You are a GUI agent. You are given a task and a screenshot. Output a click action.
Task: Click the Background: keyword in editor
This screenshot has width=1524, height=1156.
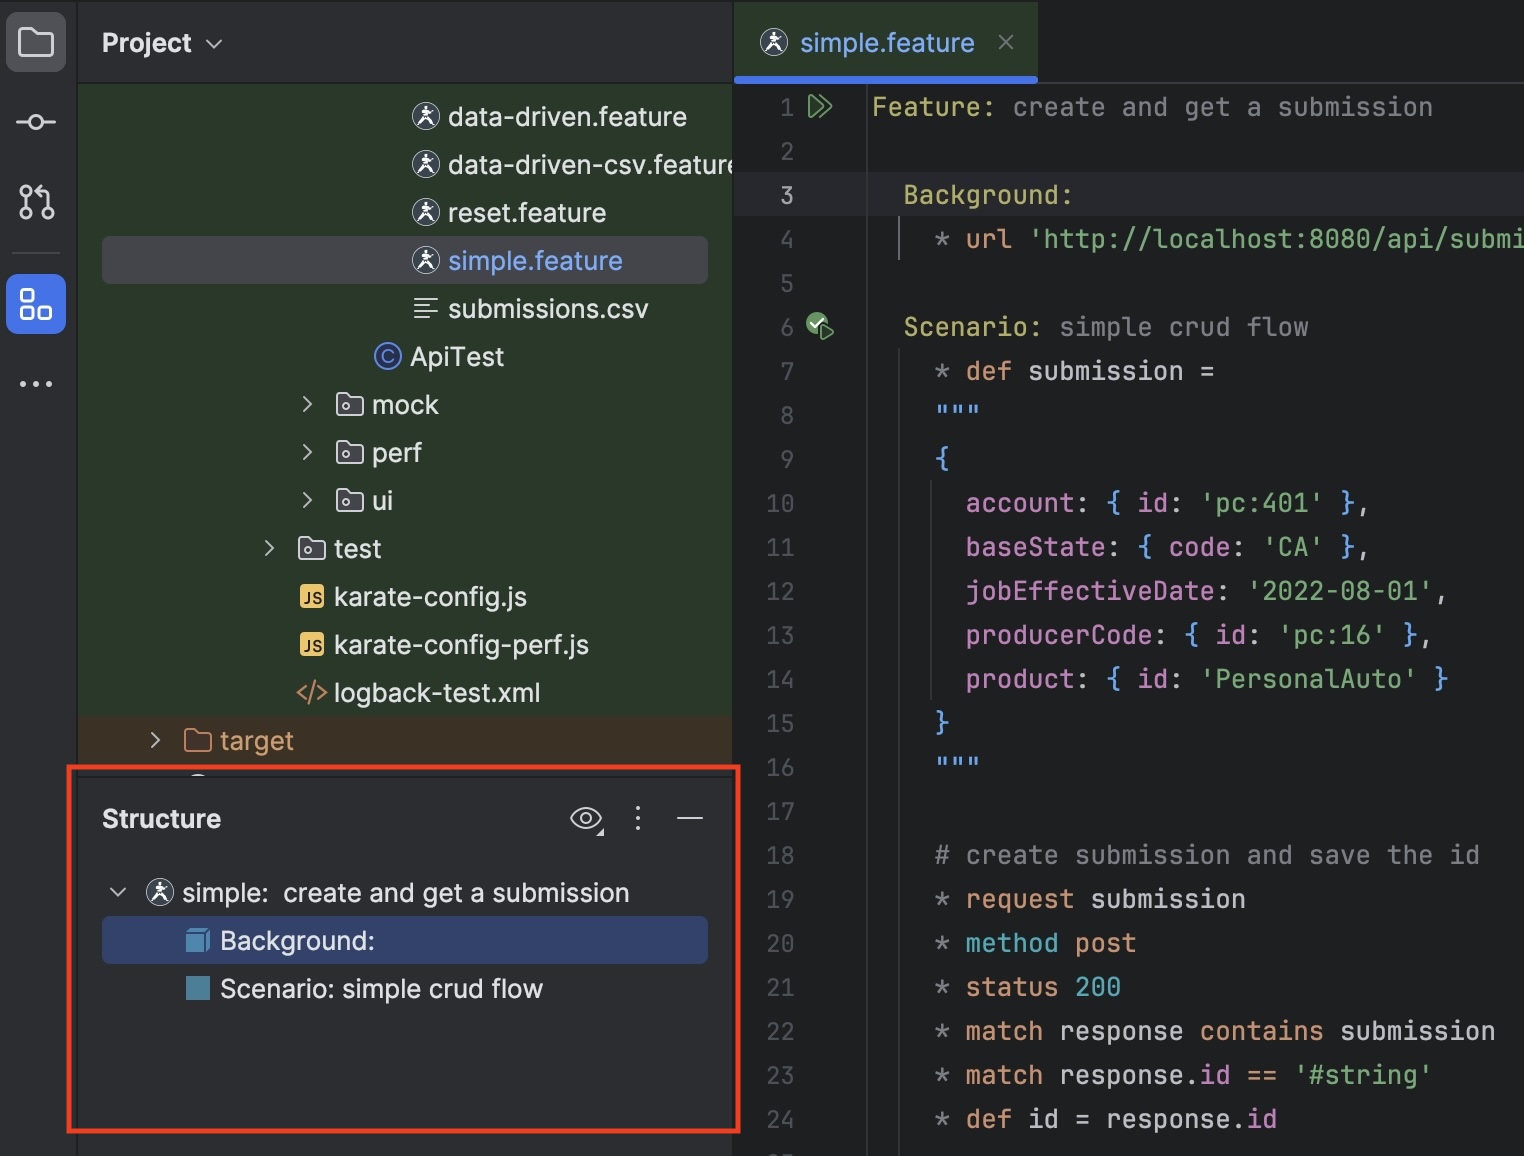coord(988,195)
